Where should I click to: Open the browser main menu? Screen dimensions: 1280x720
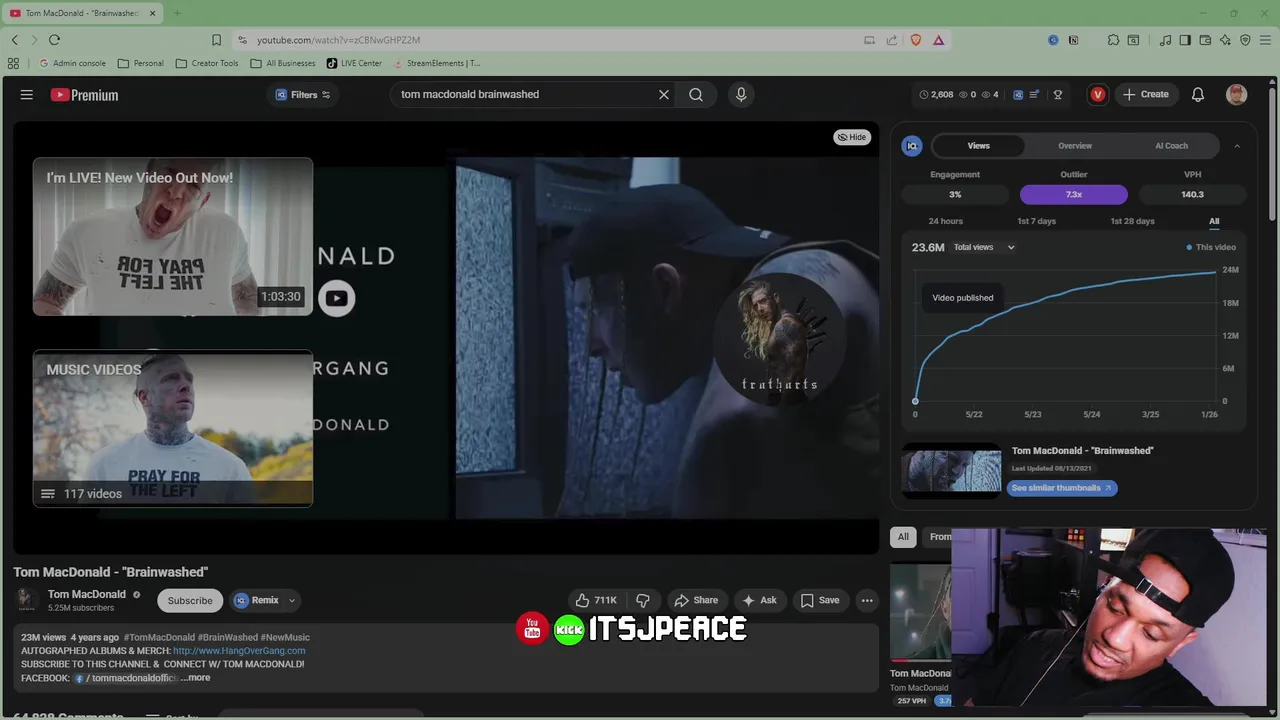pos(1265,40)
